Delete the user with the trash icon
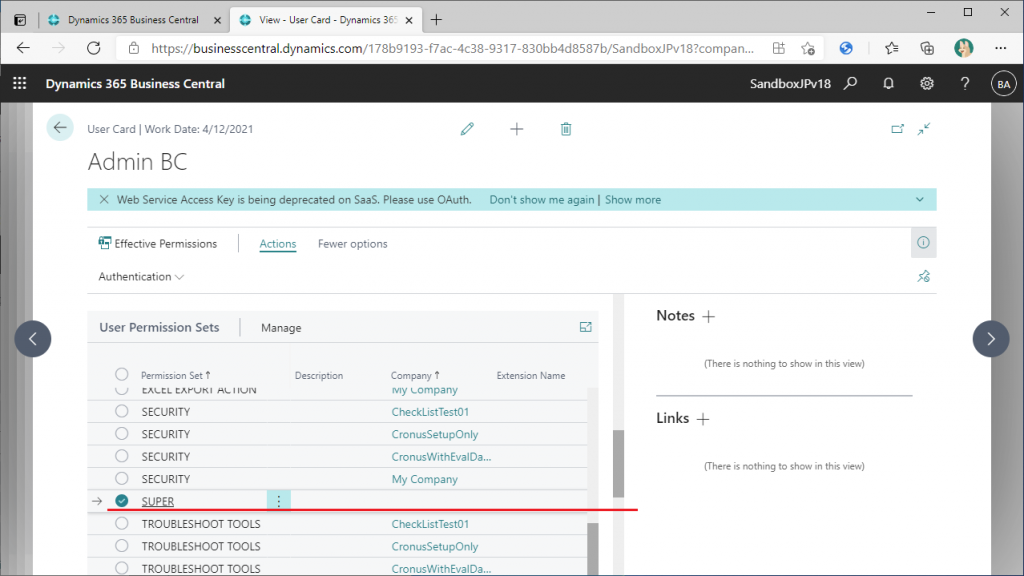Image resolution: width=1024 pixels, height=576 pixels. 566,129
